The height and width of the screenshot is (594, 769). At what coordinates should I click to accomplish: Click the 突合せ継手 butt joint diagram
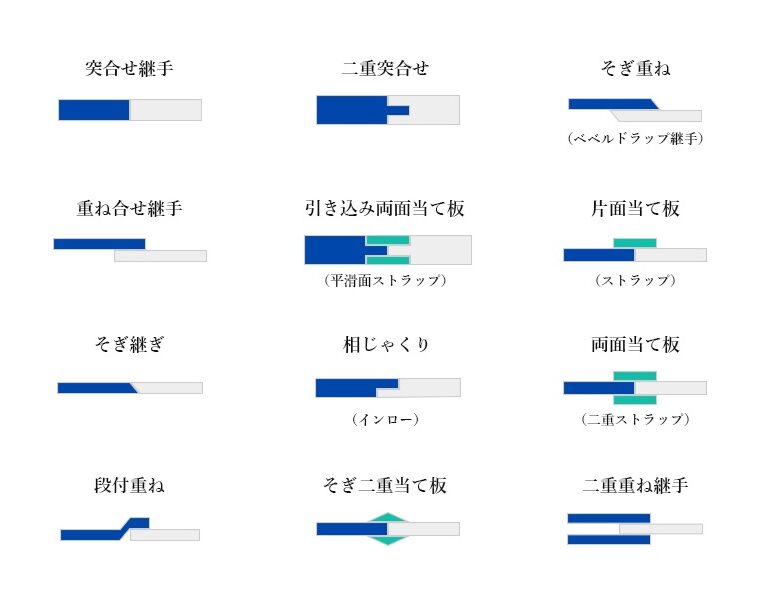pos(130,110)
